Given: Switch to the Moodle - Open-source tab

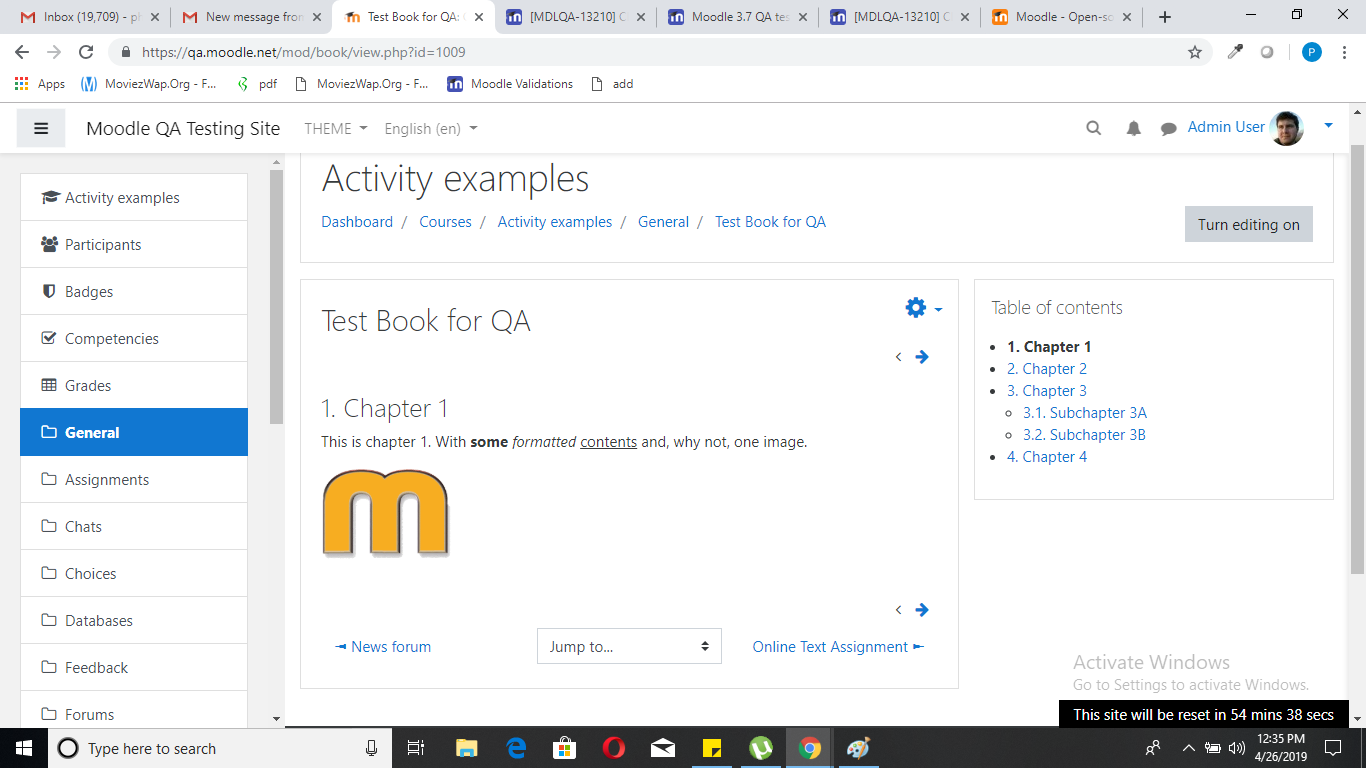Looking at the screenshot, I should pos(1060,17).
